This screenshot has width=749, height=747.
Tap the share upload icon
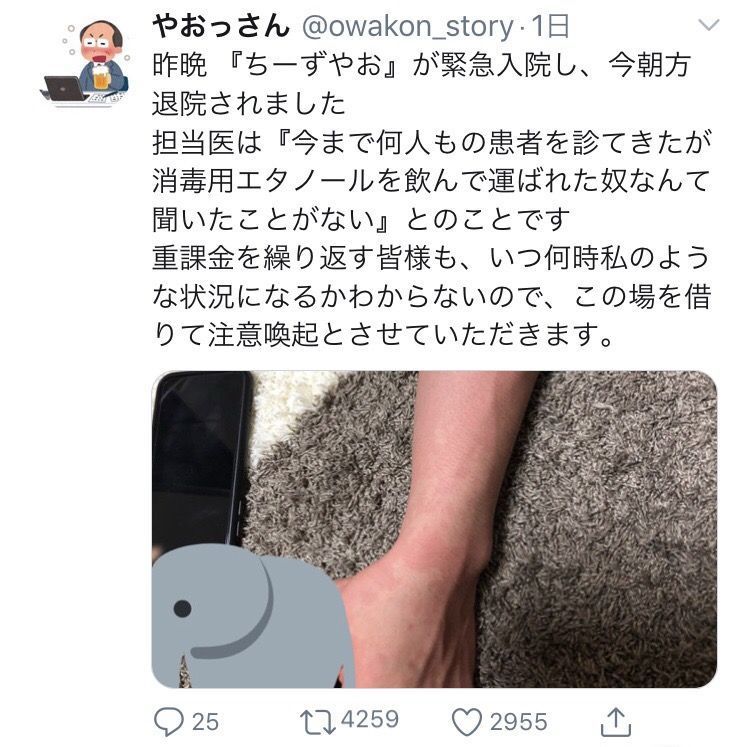pyautogui.click(x=615, y=722)
